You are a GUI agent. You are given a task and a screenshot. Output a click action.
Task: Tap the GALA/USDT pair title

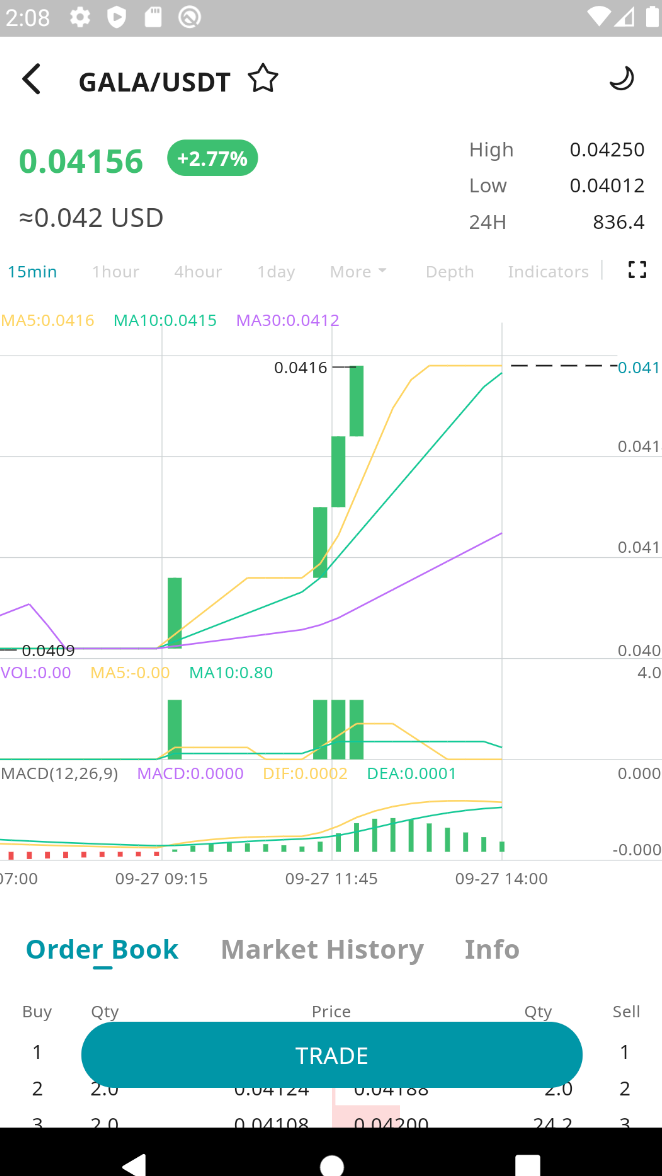(154, 82)
